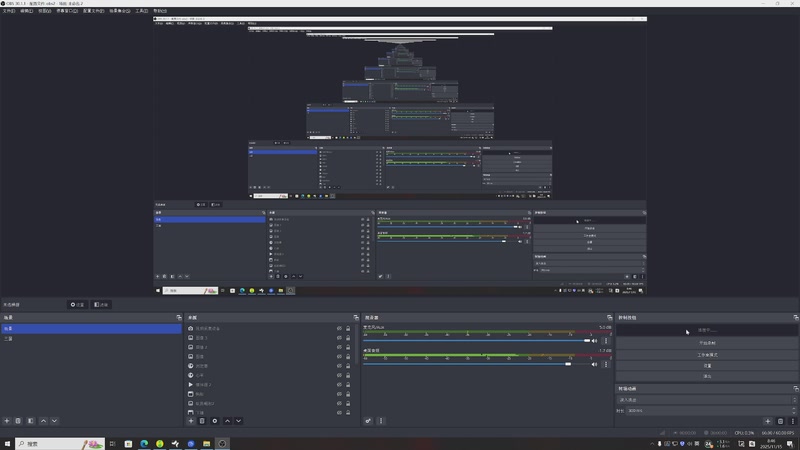Click the play icon of media source 2
Screen dimensions: 800x450
tap(190, 385)
